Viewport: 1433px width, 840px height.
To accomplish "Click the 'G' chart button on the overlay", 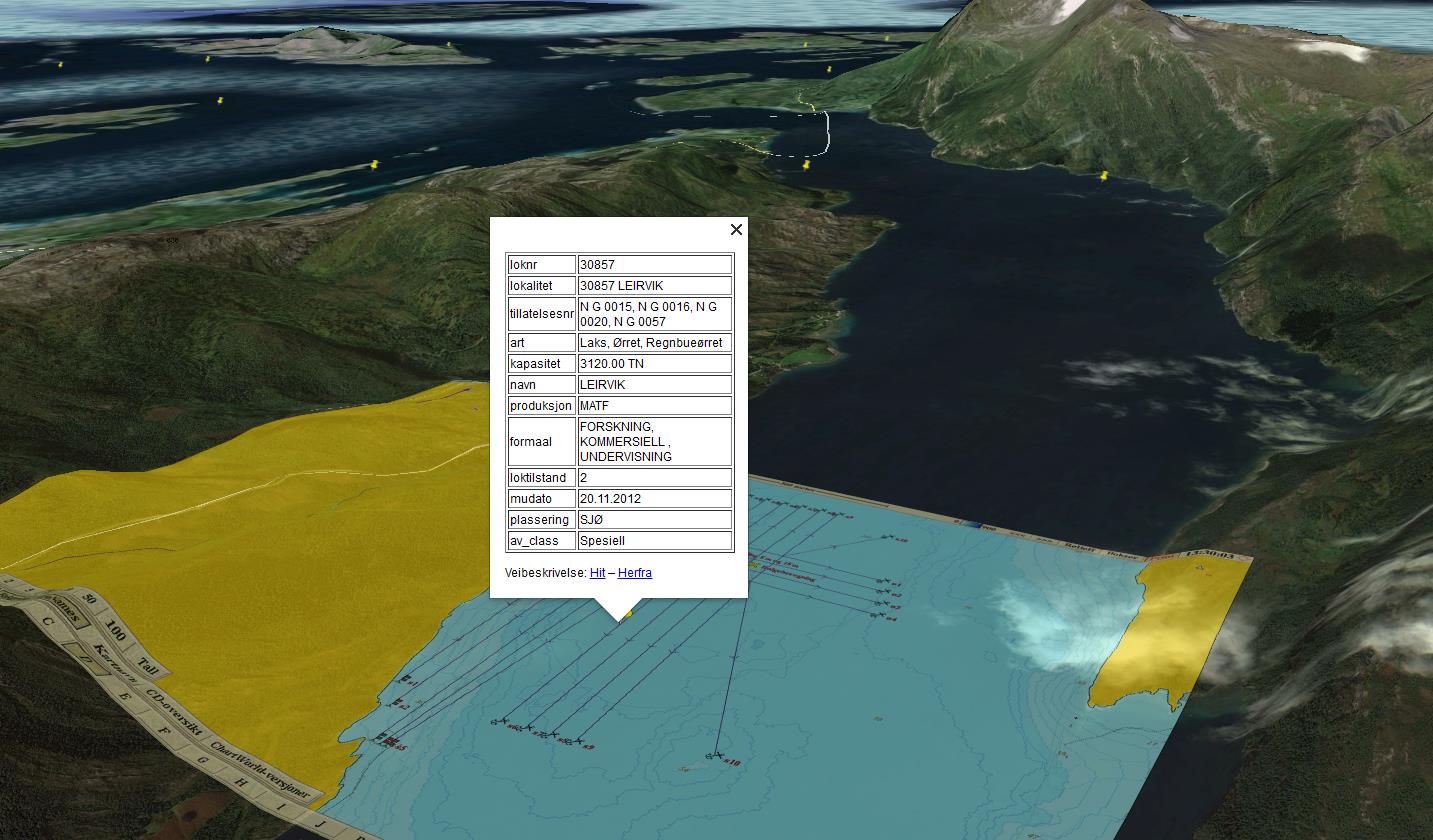I will pyautogui.click(x=203, y=760).
